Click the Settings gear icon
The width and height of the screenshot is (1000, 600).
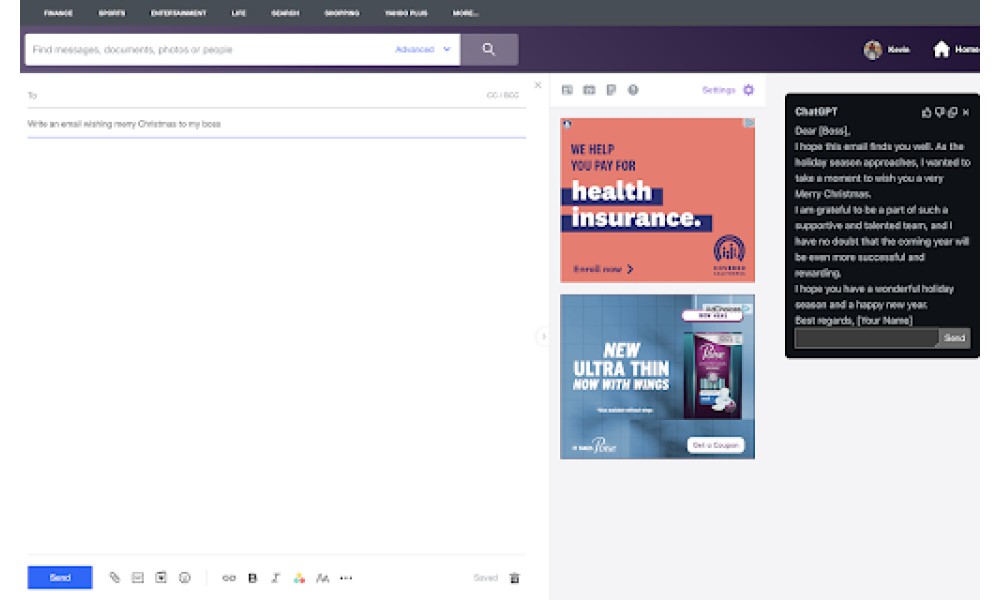[749, 90]
